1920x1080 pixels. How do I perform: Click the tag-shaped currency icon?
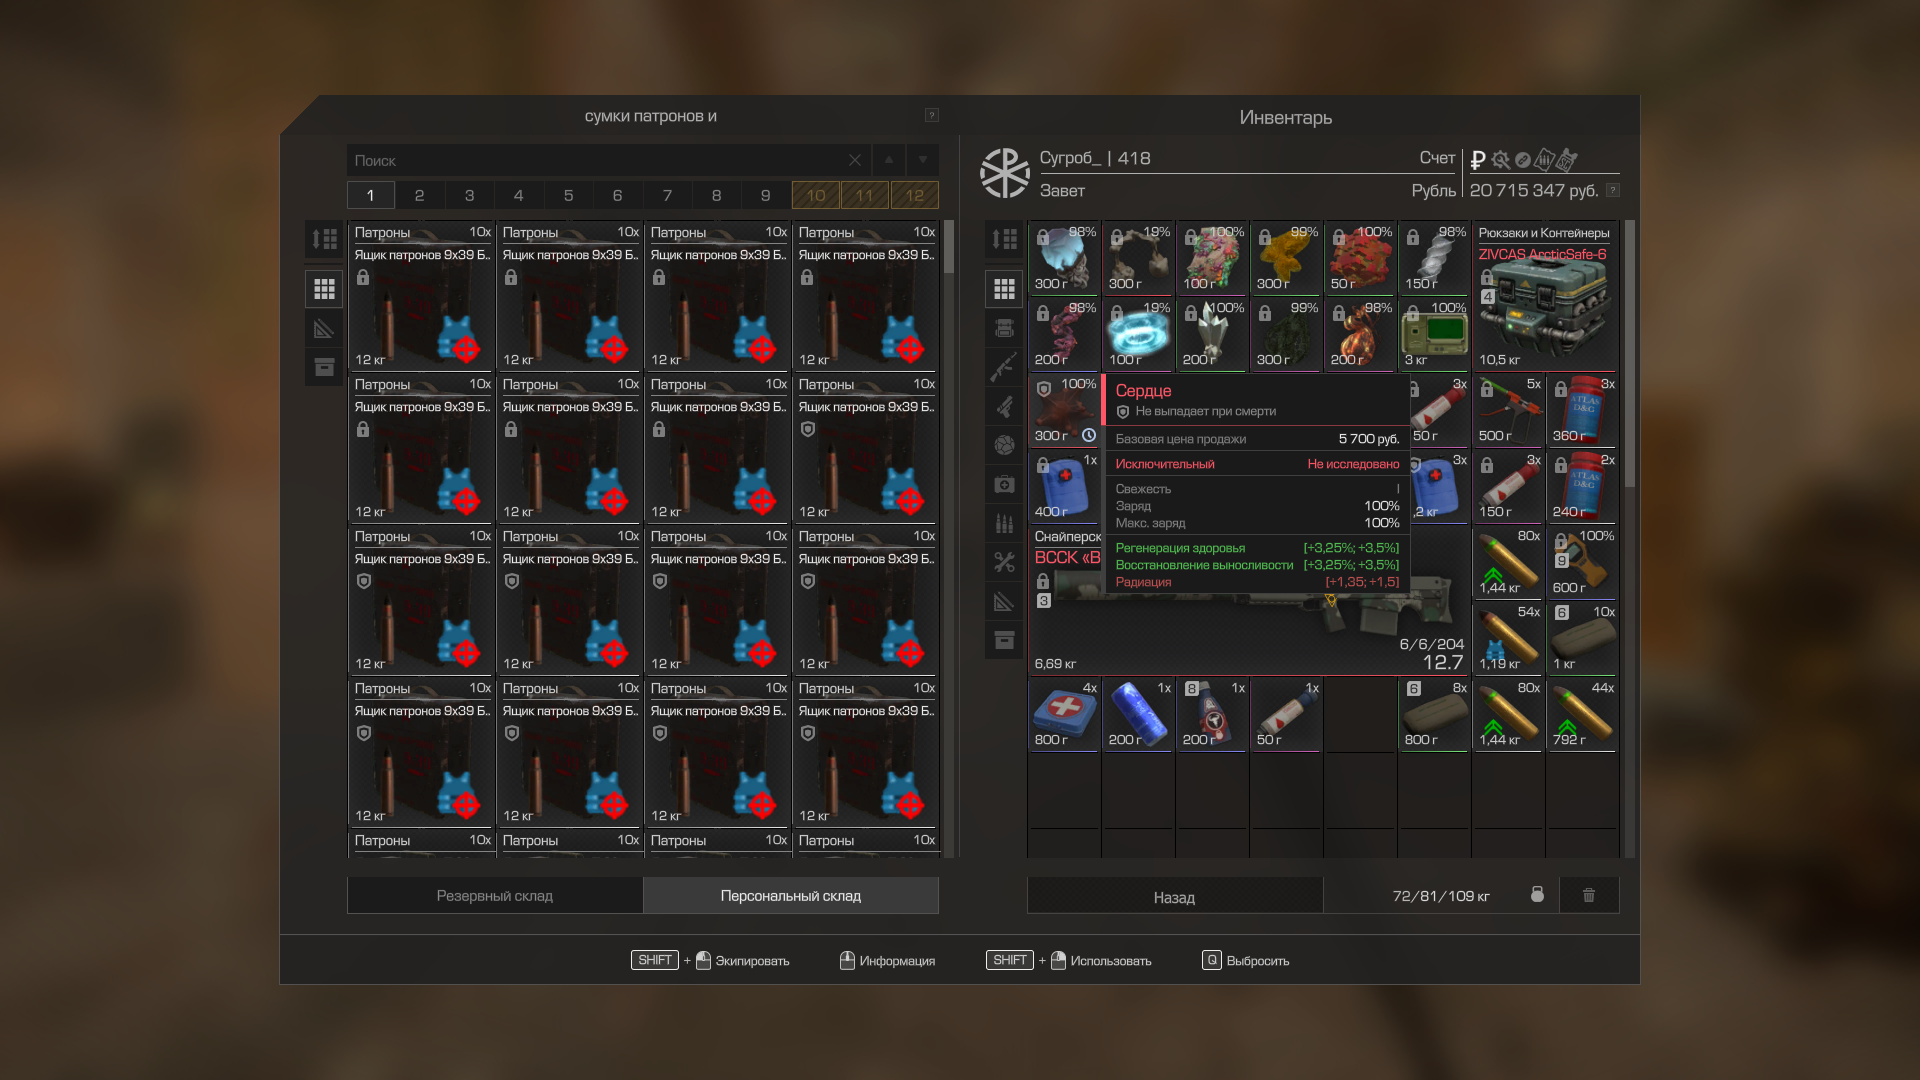1567,159
